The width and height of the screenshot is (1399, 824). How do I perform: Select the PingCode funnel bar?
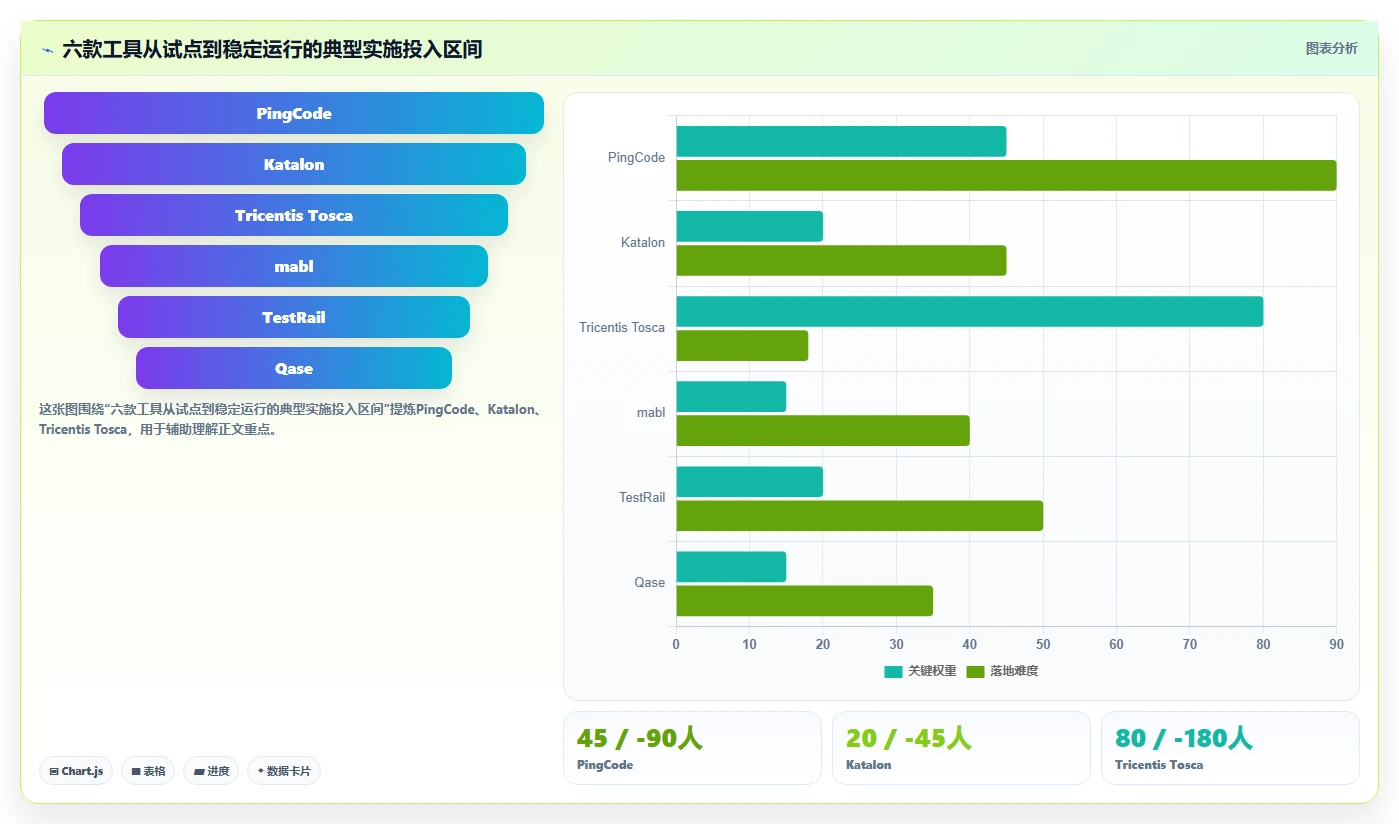pyautogui.click(x=294, y=113)
